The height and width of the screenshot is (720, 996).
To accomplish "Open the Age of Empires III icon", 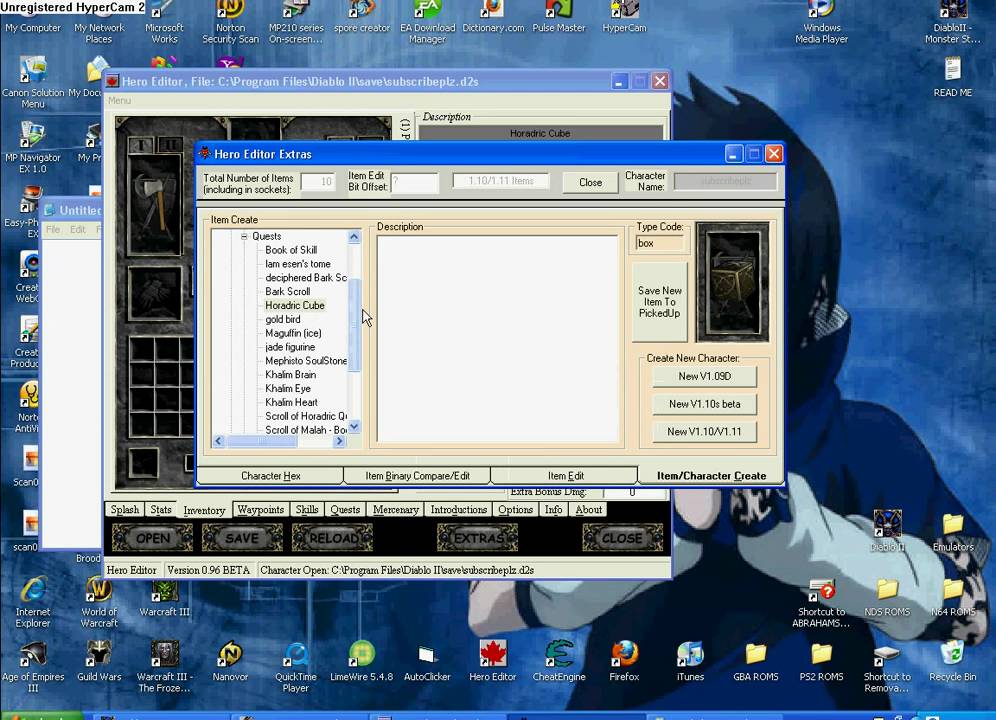I will pos(33,667).
